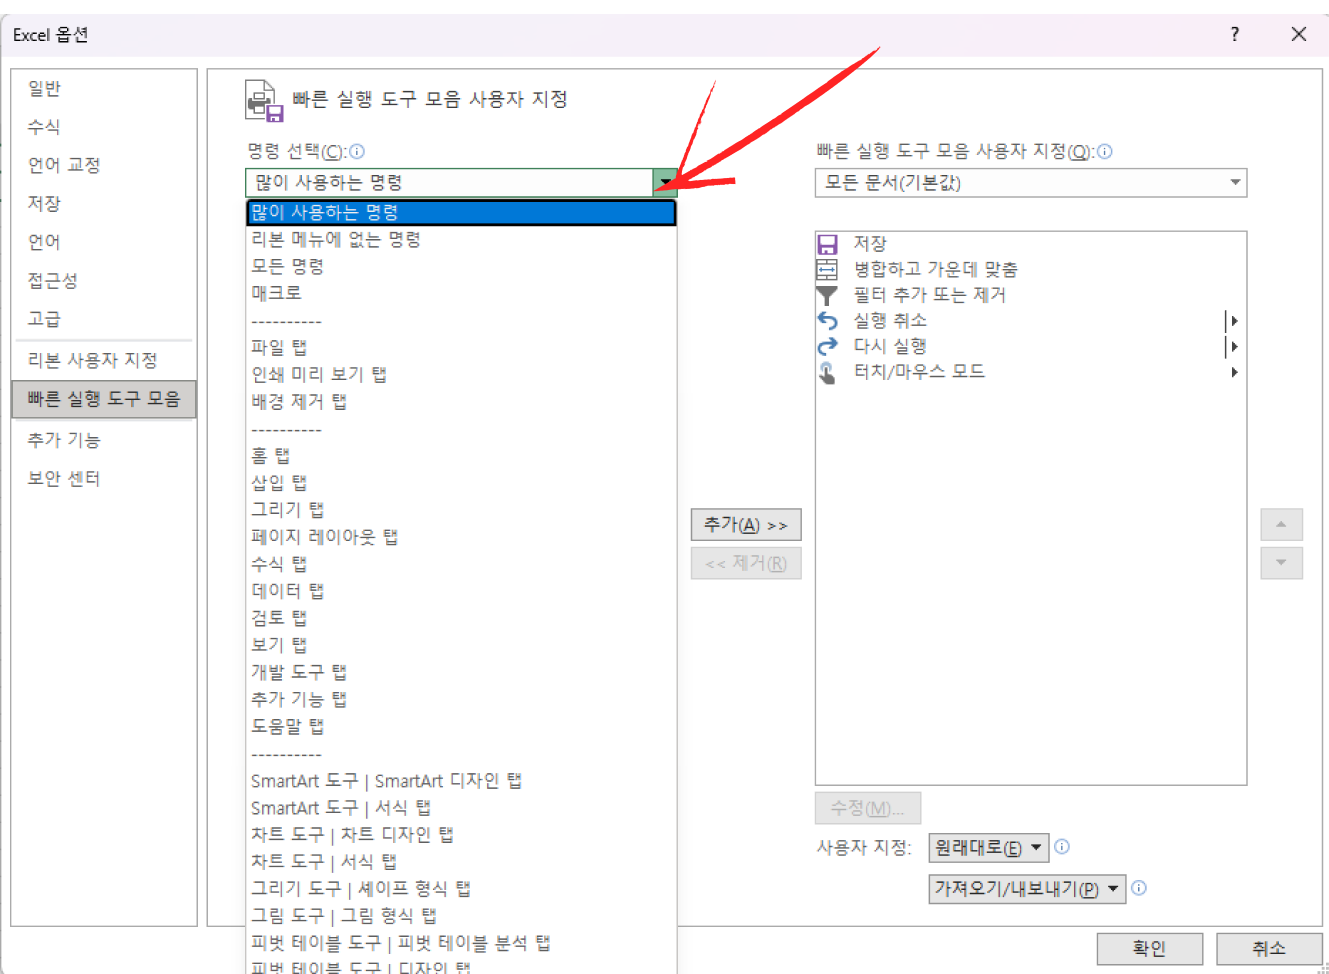
Task: Open 수식 category in left sidebar
Action: coord(104,127)
